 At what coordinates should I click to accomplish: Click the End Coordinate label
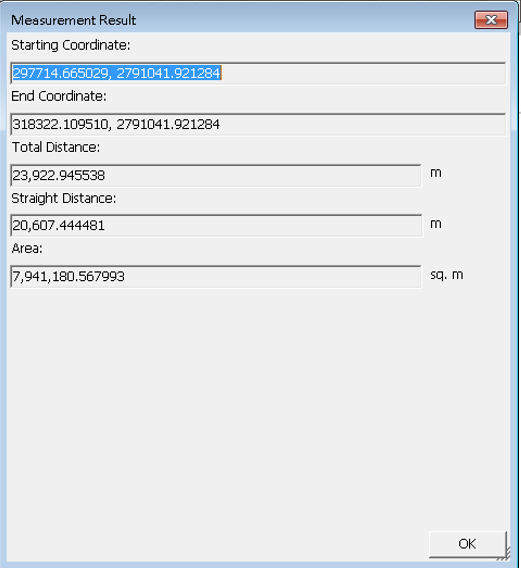point(59,96)
